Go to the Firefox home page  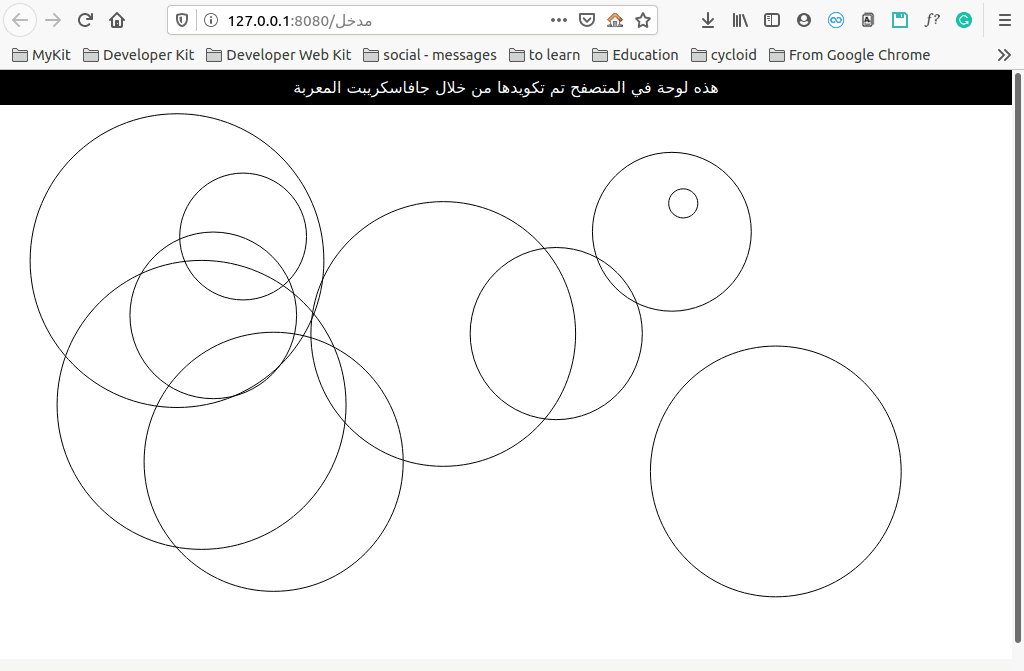(x=117, y=20)
